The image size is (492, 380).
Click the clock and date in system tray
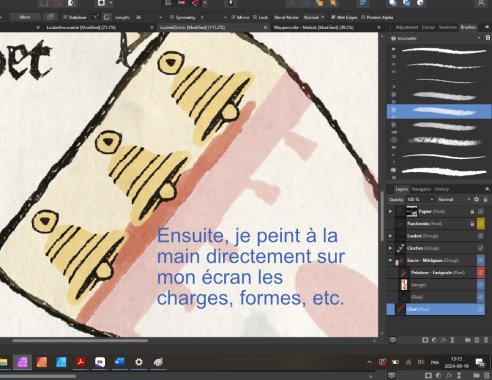point(457,362)
